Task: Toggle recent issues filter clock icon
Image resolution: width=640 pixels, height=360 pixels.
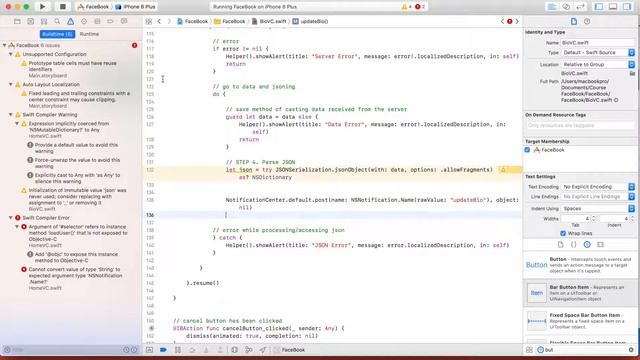Action: tap(126, 350)
